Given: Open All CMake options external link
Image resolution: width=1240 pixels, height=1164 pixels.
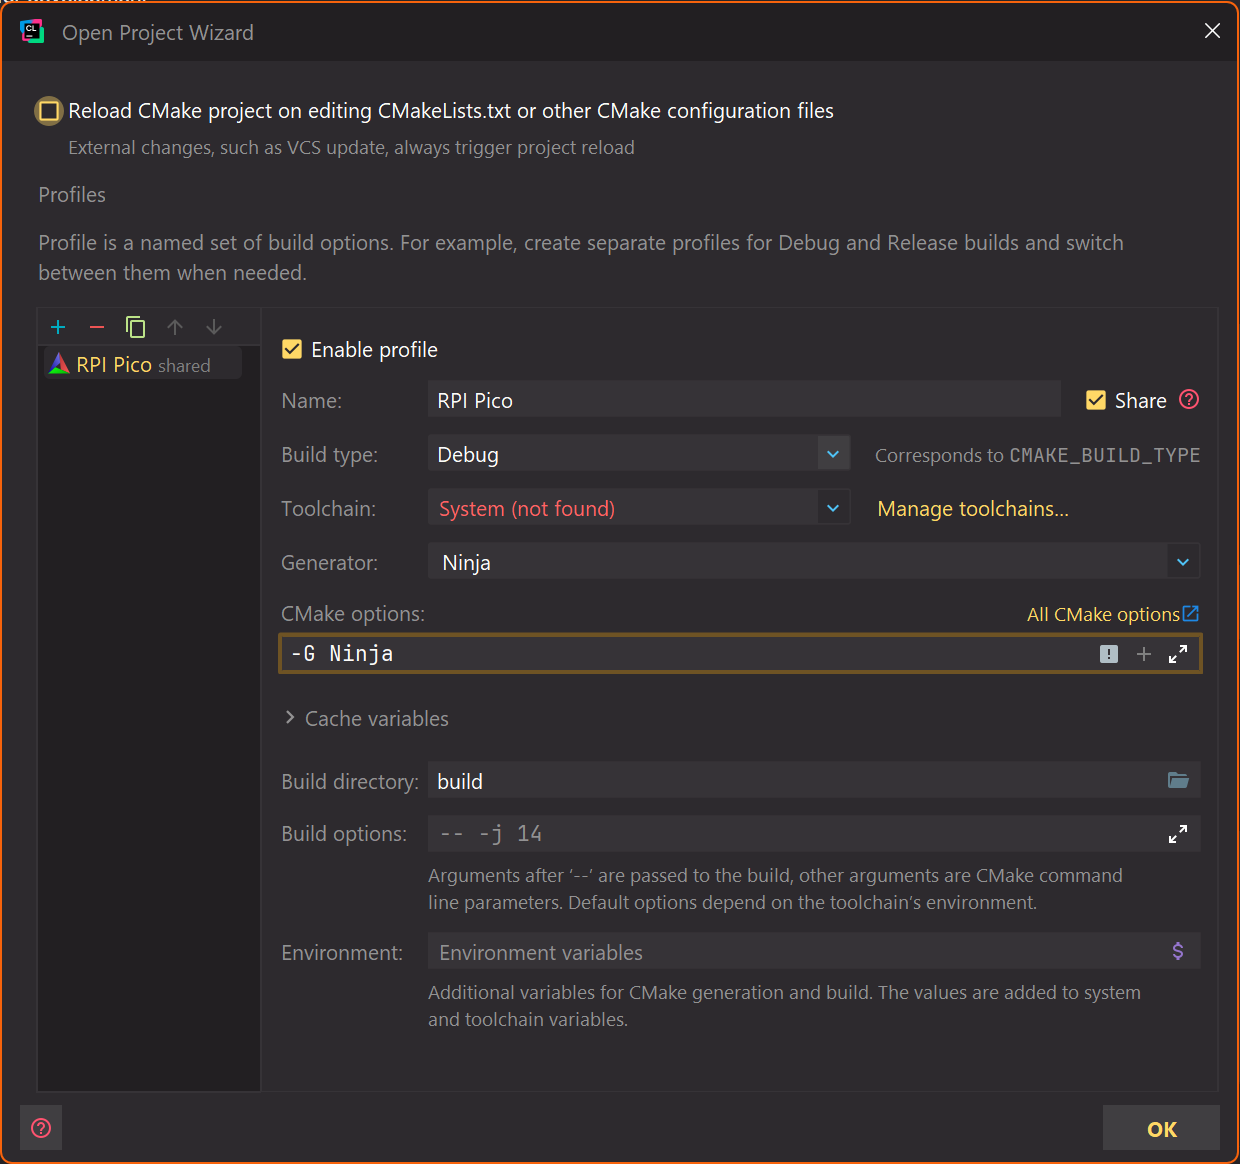Looking at the screenshot, I should [1113, 614].
